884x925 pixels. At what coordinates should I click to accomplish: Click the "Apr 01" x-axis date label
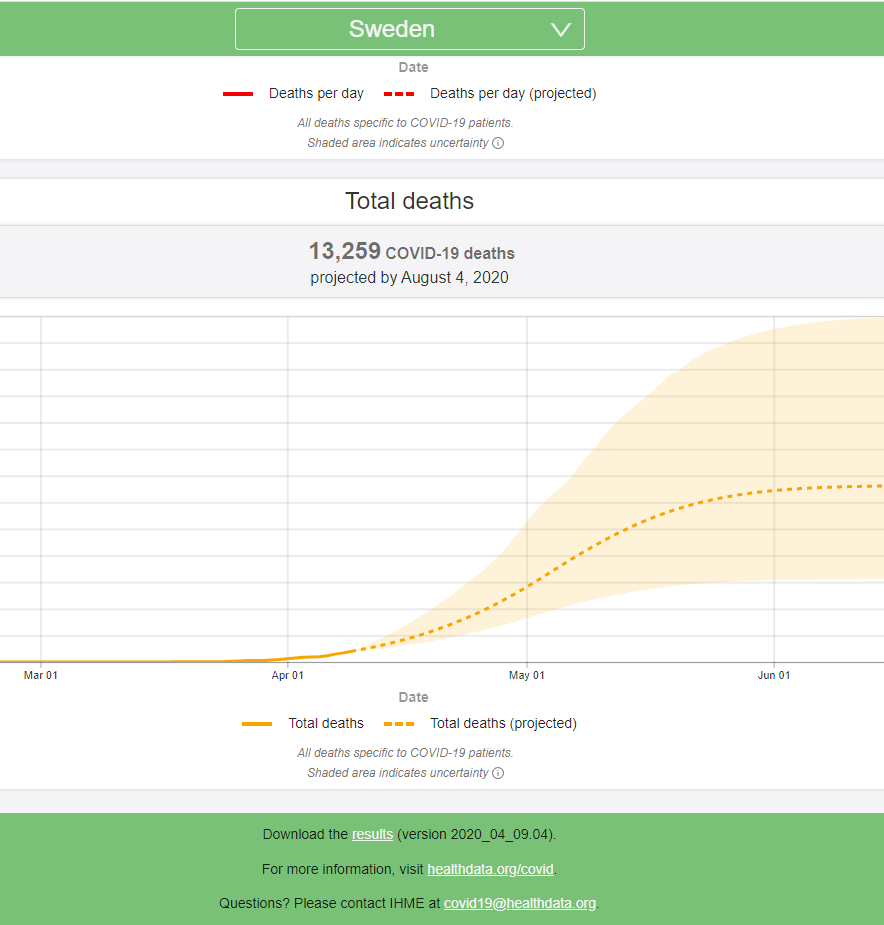coord(288,676)
